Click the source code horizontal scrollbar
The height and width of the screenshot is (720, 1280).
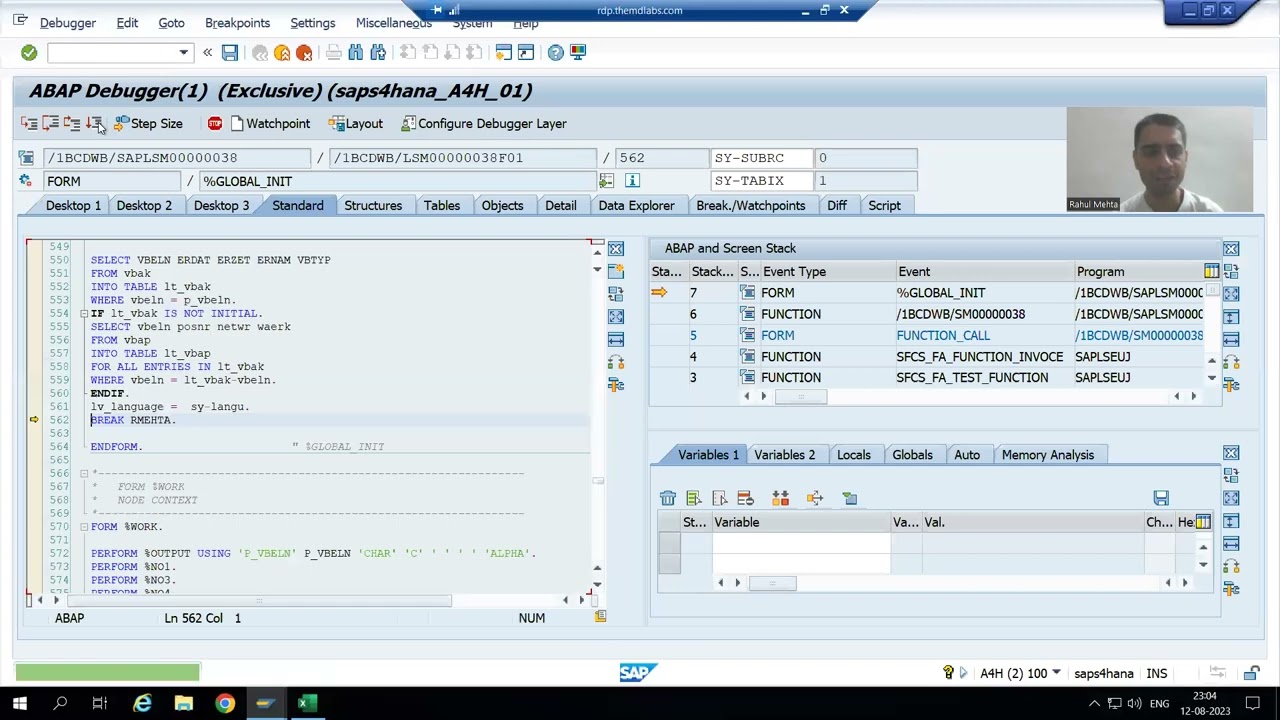[258, 600]
